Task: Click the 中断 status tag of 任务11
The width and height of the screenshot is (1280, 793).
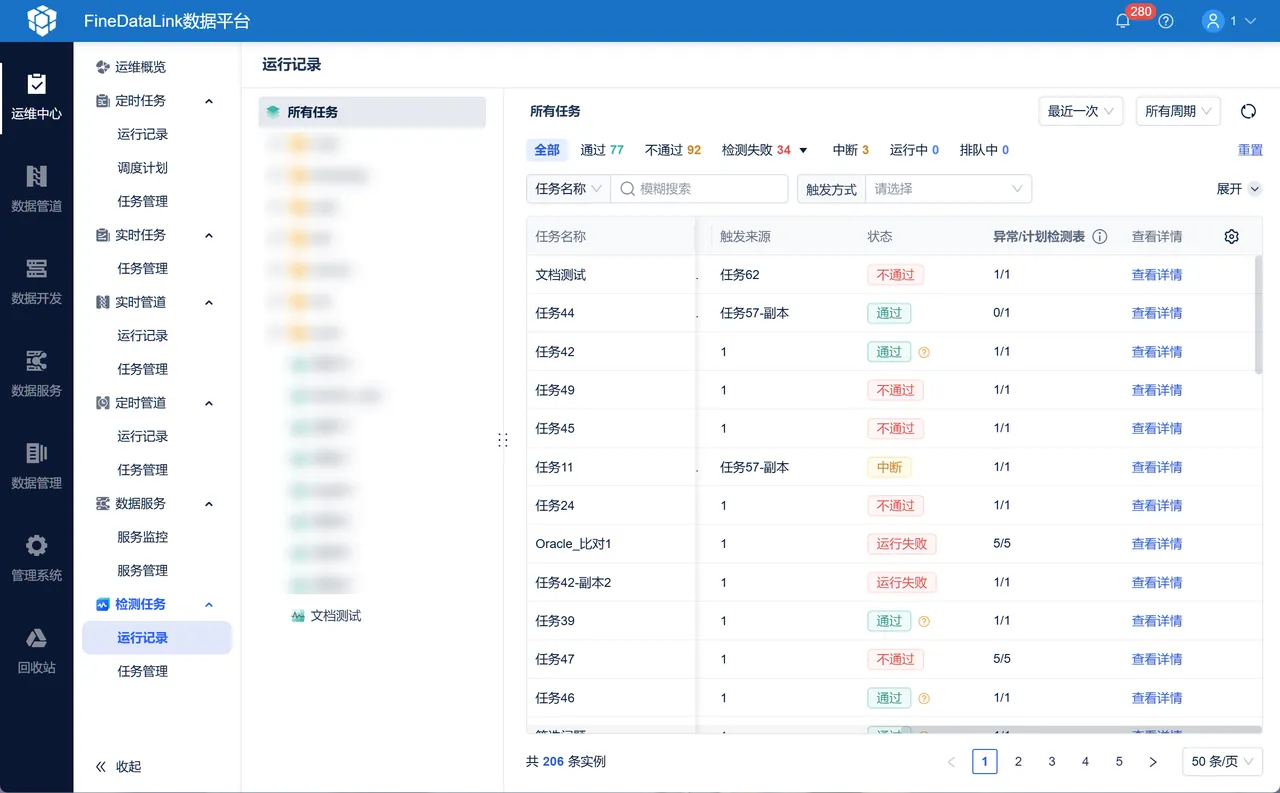Action: (889, 467)
